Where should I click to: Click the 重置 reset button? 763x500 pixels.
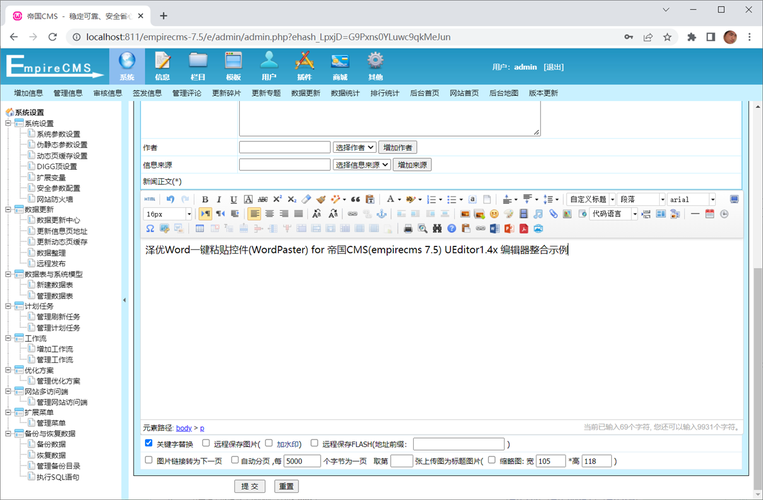[287, 486]
